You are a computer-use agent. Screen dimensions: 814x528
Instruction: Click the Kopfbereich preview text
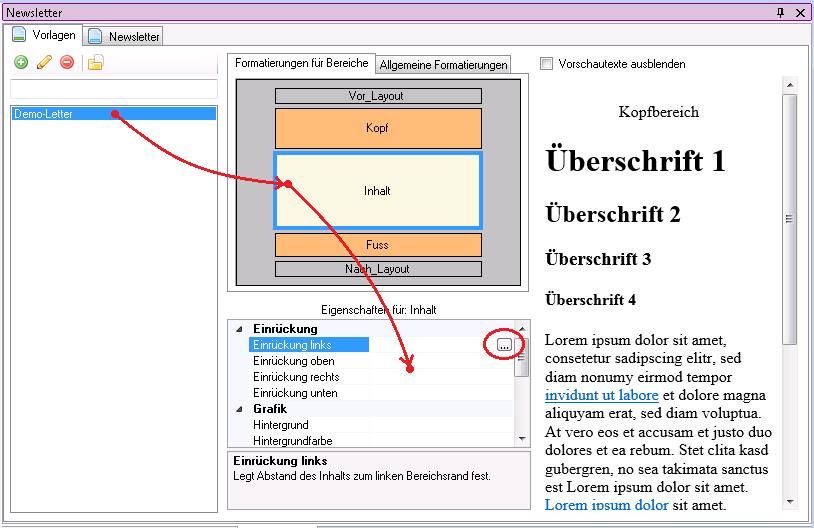[658, 112]
